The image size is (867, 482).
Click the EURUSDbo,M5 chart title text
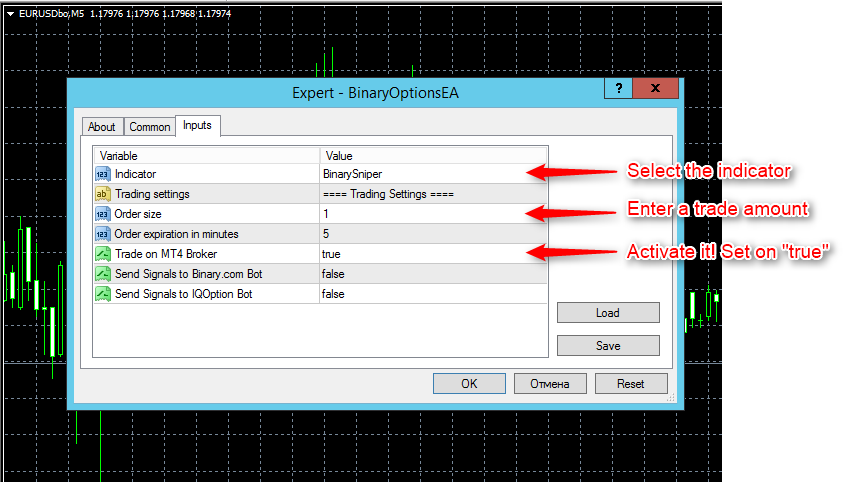51,14
